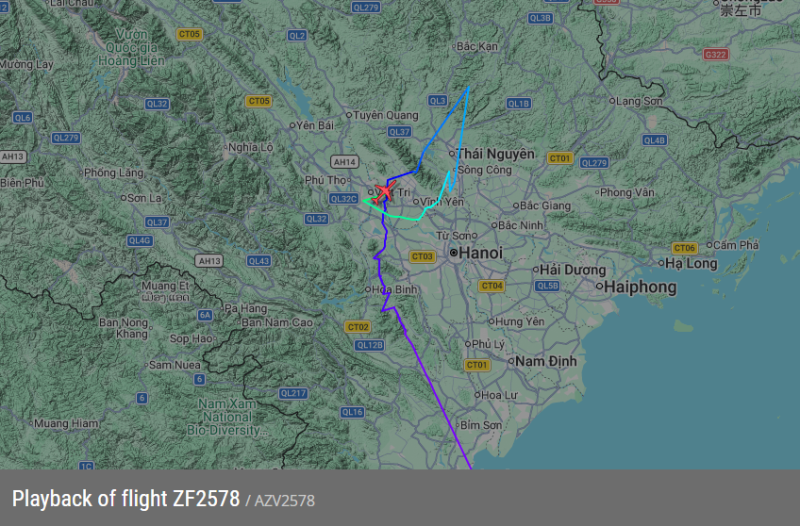Click the flight track's northern tip
The image size is (800, 526).
pos(468,88)
